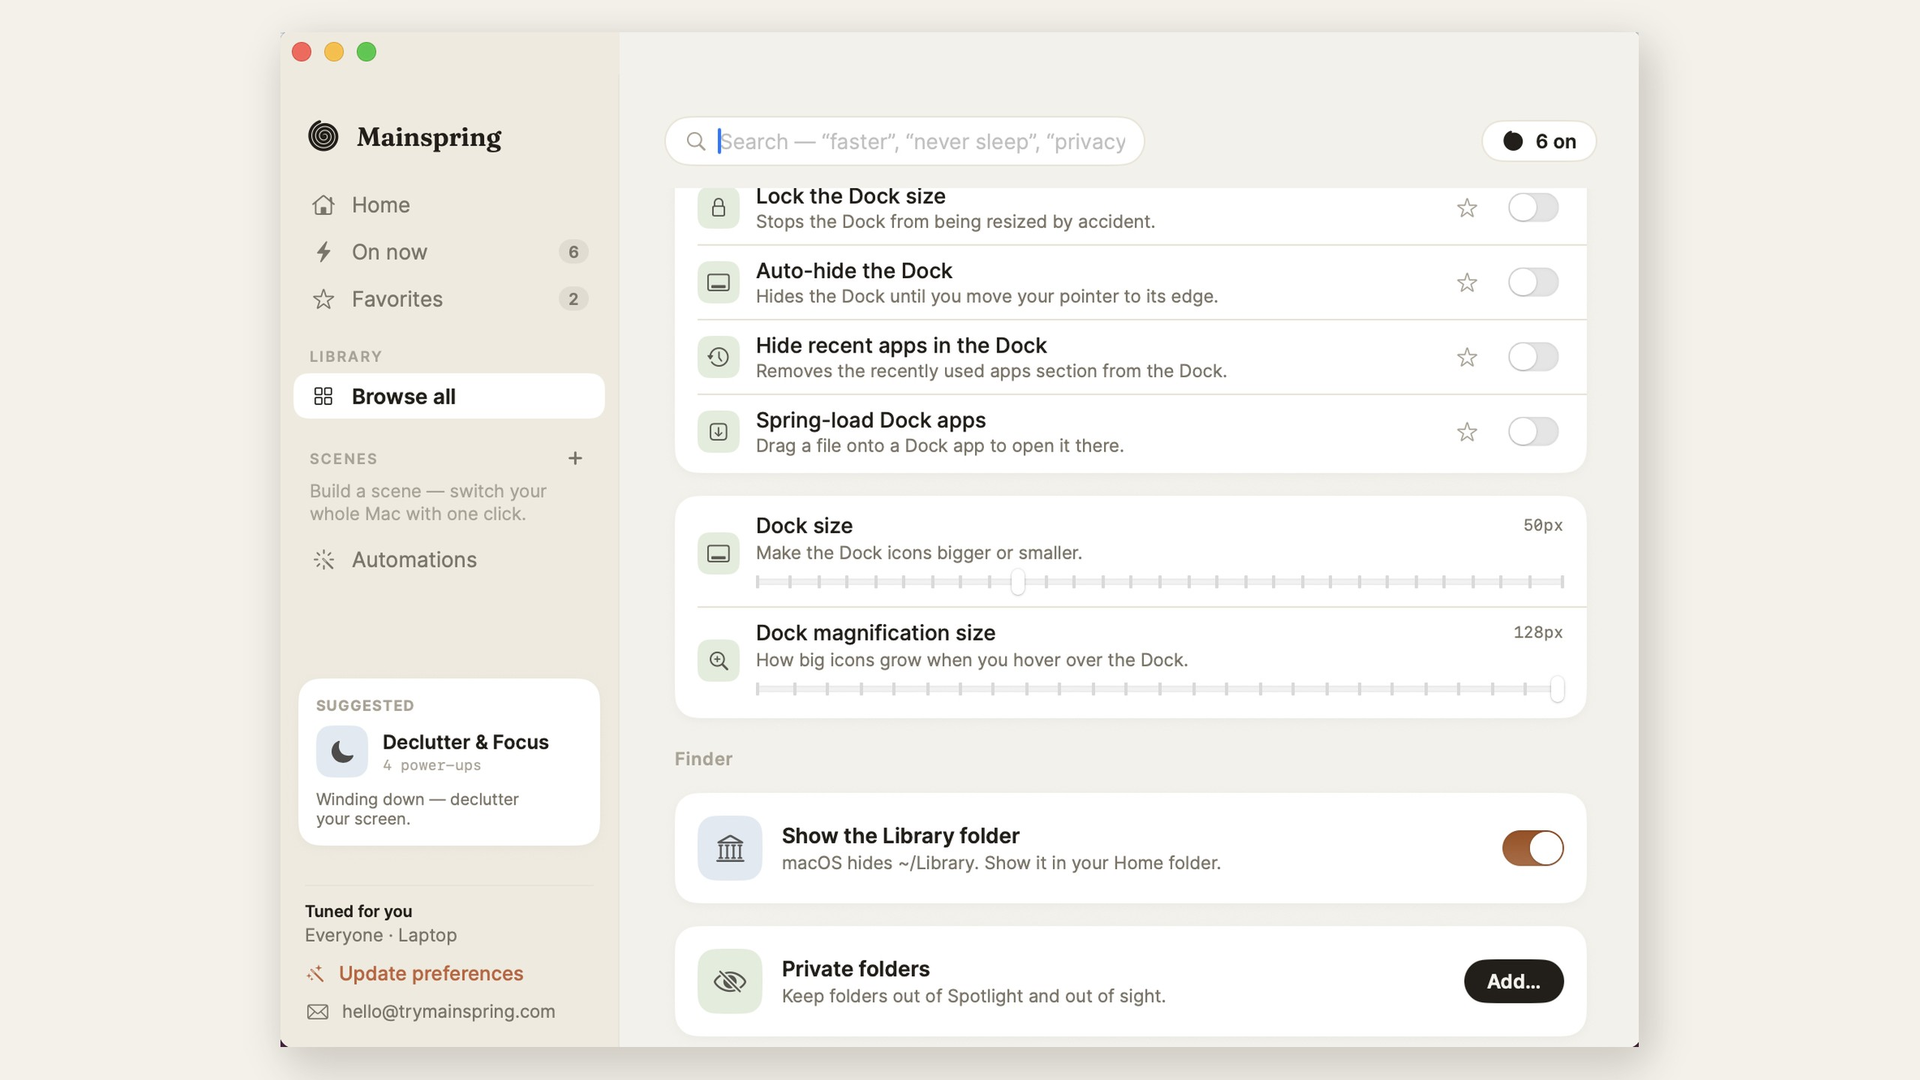
Task: Focus the search power-ups field
Action: coord(905,142)
